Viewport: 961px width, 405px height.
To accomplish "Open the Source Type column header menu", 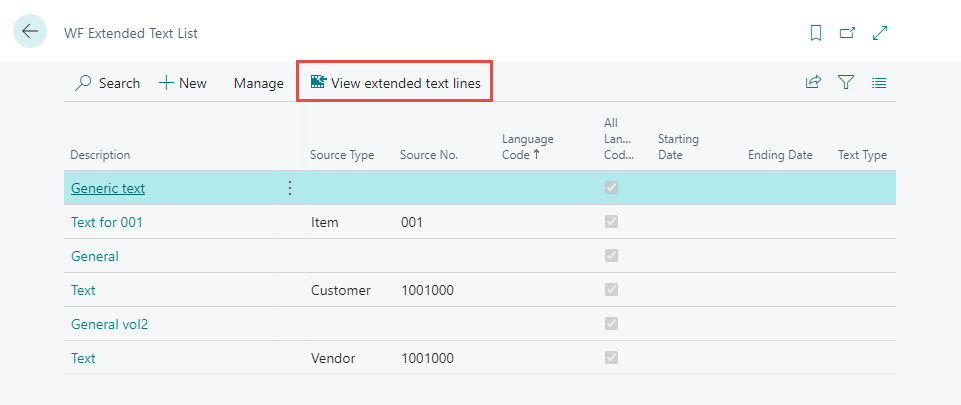I will click(342, 155).
